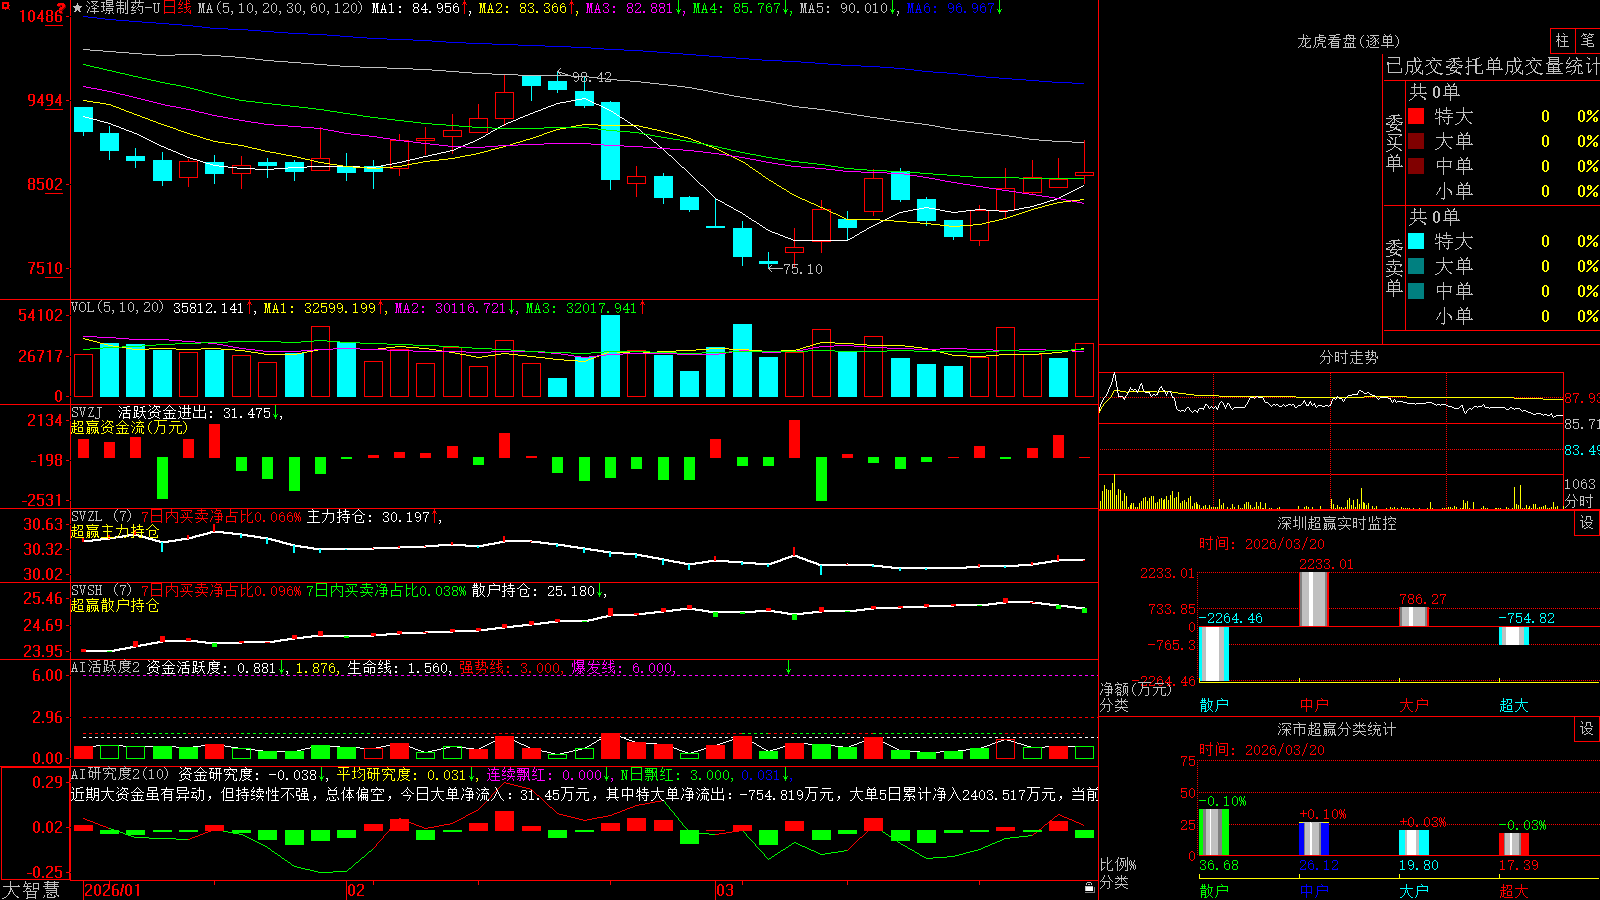Click the 中户 bar showing 2233.01
The image size is (1600, 900).
tap(1314, 600)
